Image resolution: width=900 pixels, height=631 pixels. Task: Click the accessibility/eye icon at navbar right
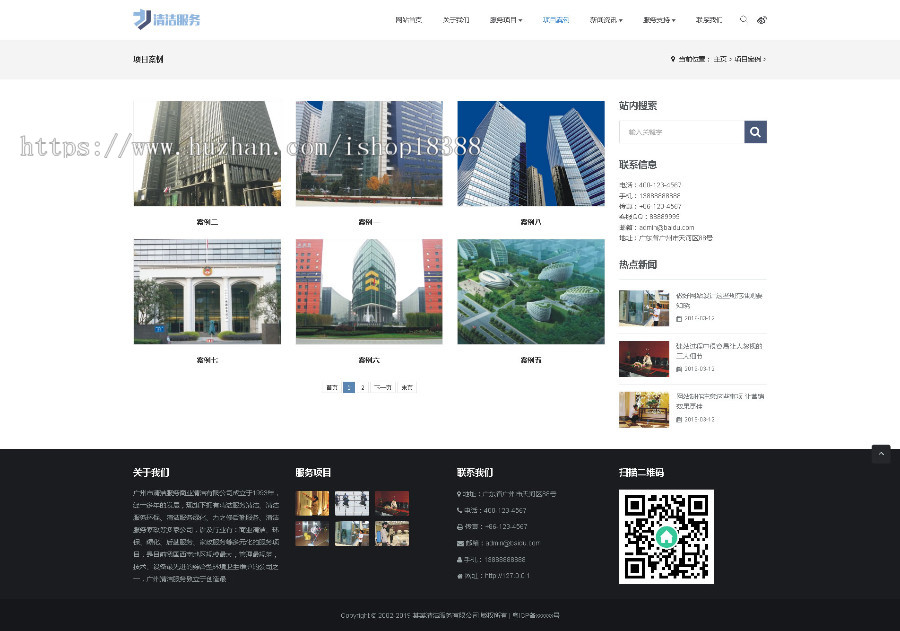pos(762,20)
